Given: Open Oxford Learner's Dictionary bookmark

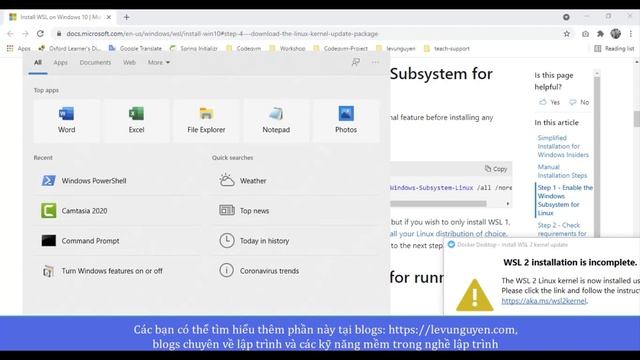Looking at the screenshot, I should pos(69,48).
